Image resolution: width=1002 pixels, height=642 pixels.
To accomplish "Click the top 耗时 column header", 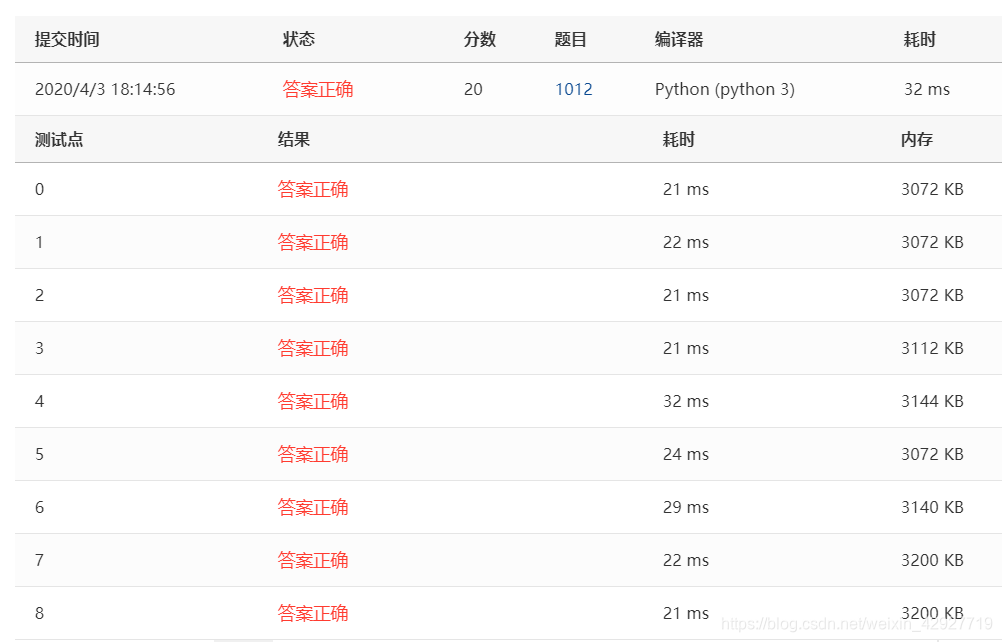I will 919,39.
